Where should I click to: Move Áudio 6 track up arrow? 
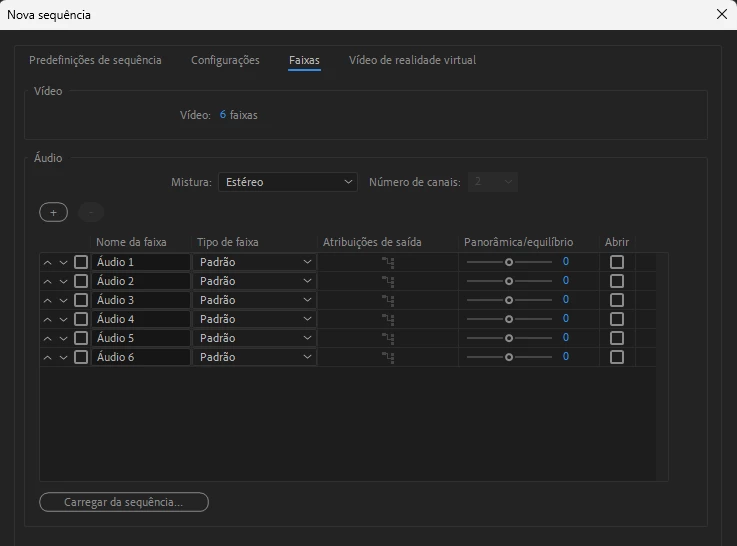[47, 358]
